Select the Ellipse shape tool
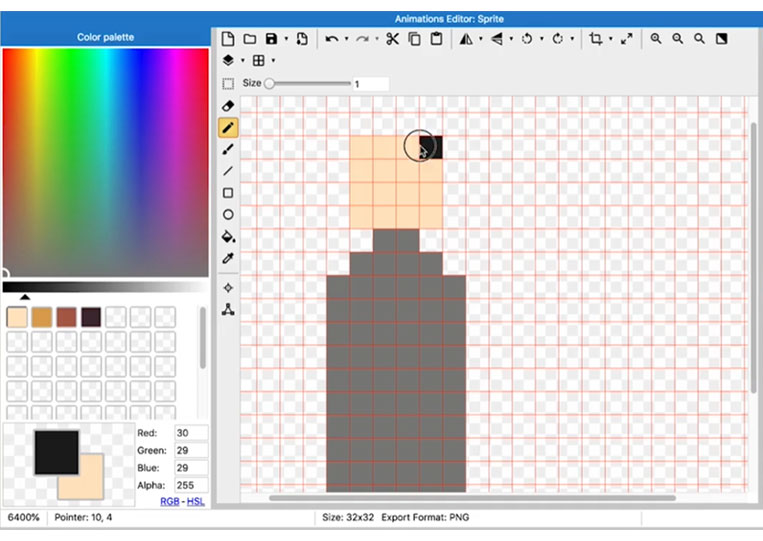 click(228, 215)
